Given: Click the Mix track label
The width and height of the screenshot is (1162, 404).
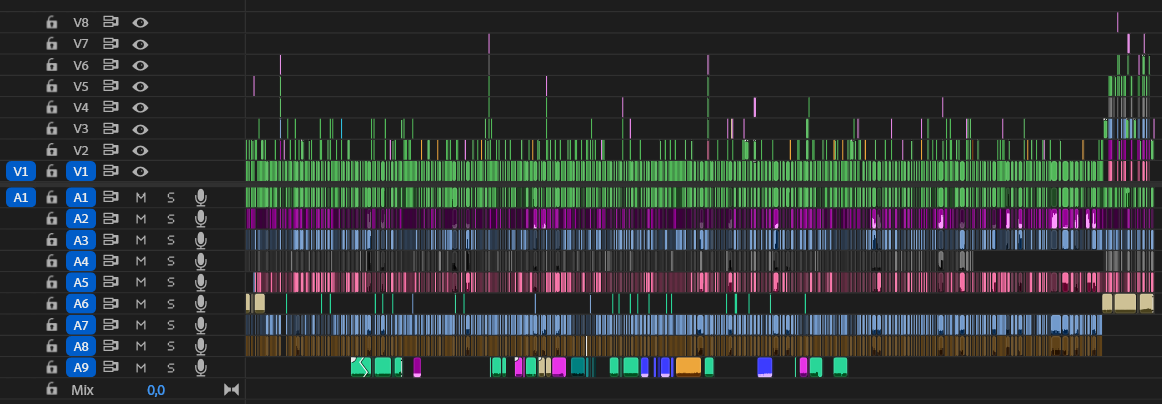Looking at the screenshot, I should pos(82,389).
